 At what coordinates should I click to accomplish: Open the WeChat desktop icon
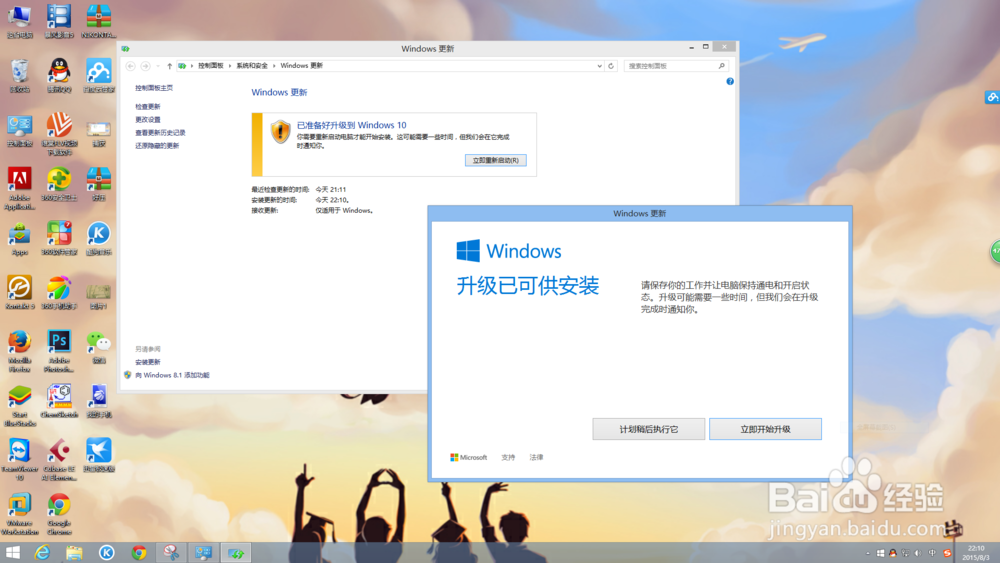coord(98,347)
